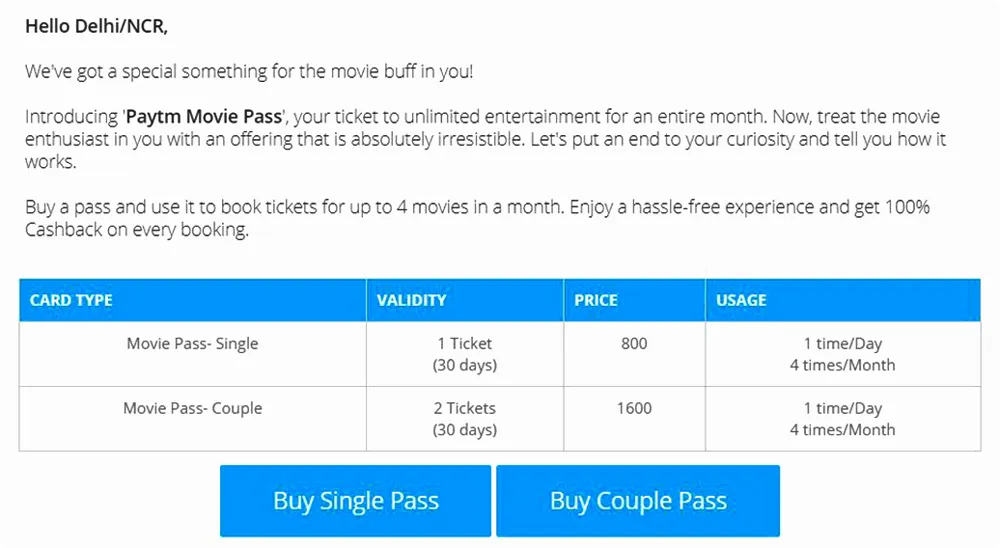Click the '4 movies in a month' text
This screenshot has width=1000, height=548.
pyautogui.click(x=480, y=207)
